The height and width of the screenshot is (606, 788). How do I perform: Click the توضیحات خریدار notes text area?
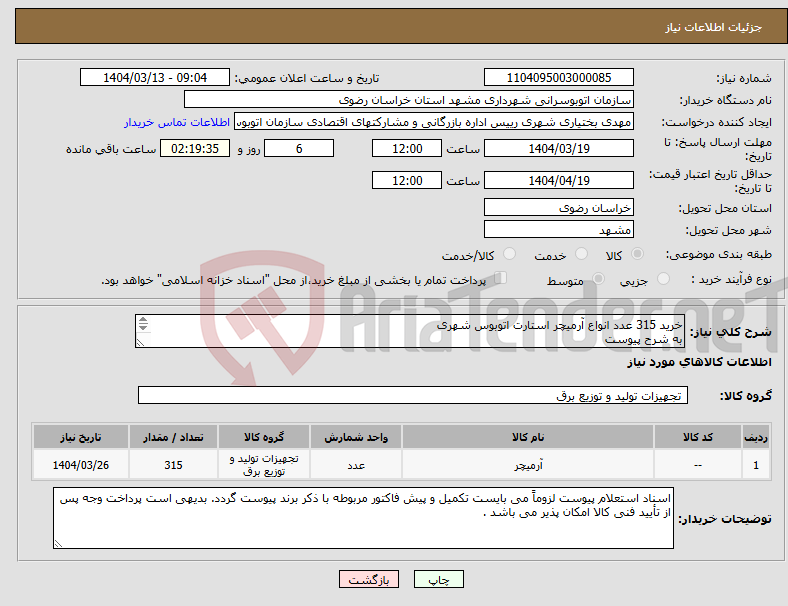[x=363, y=518]
